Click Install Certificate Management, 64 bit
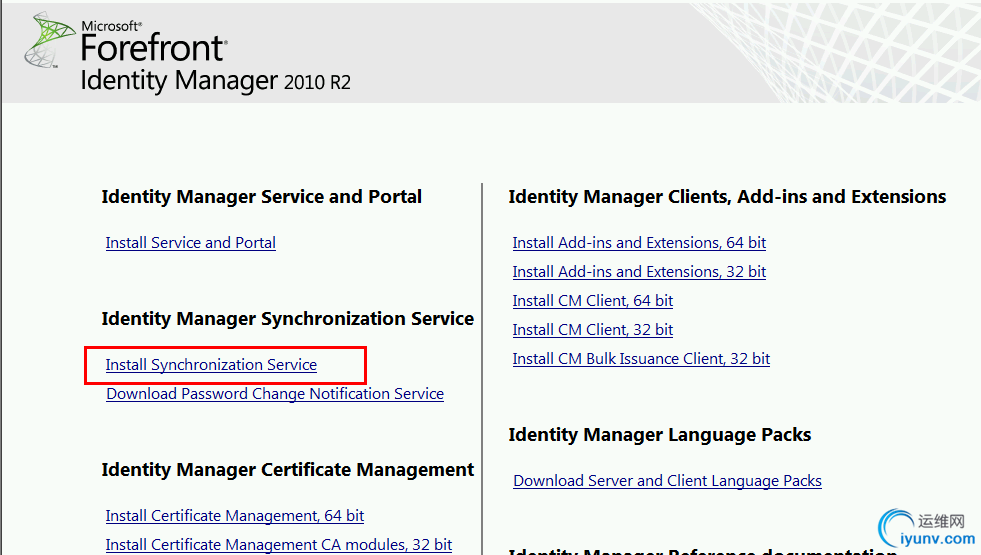Screen dimensions: 981x555 [x=235, y=516]
